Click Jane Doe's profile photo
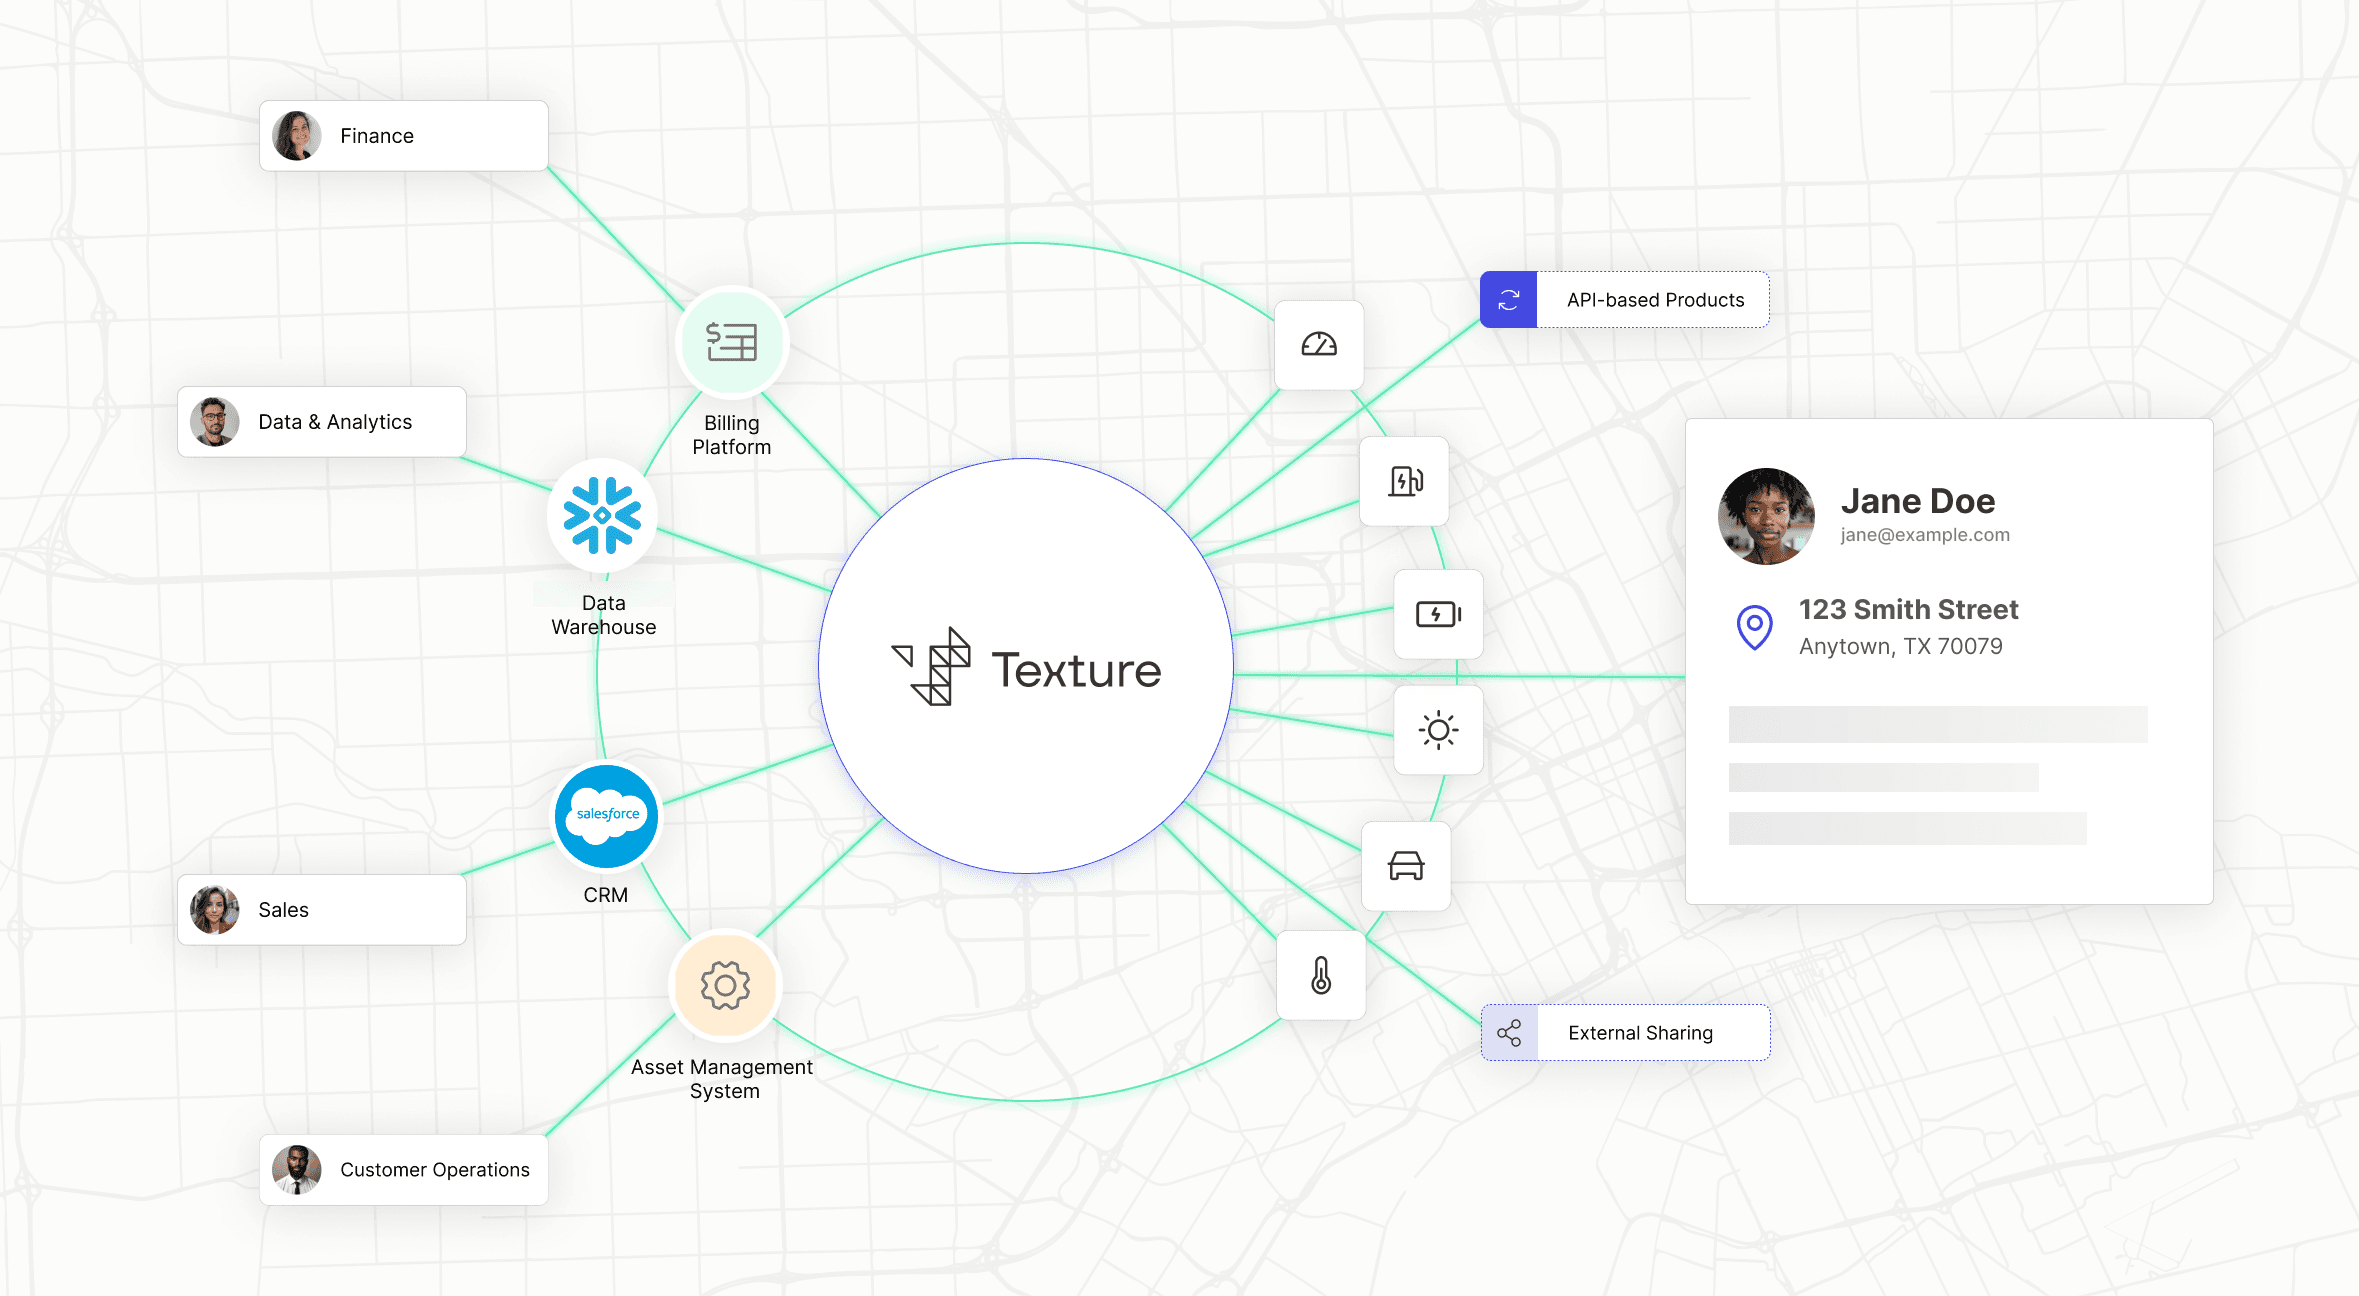The image size is (2359, 1296). [1765, 516]
